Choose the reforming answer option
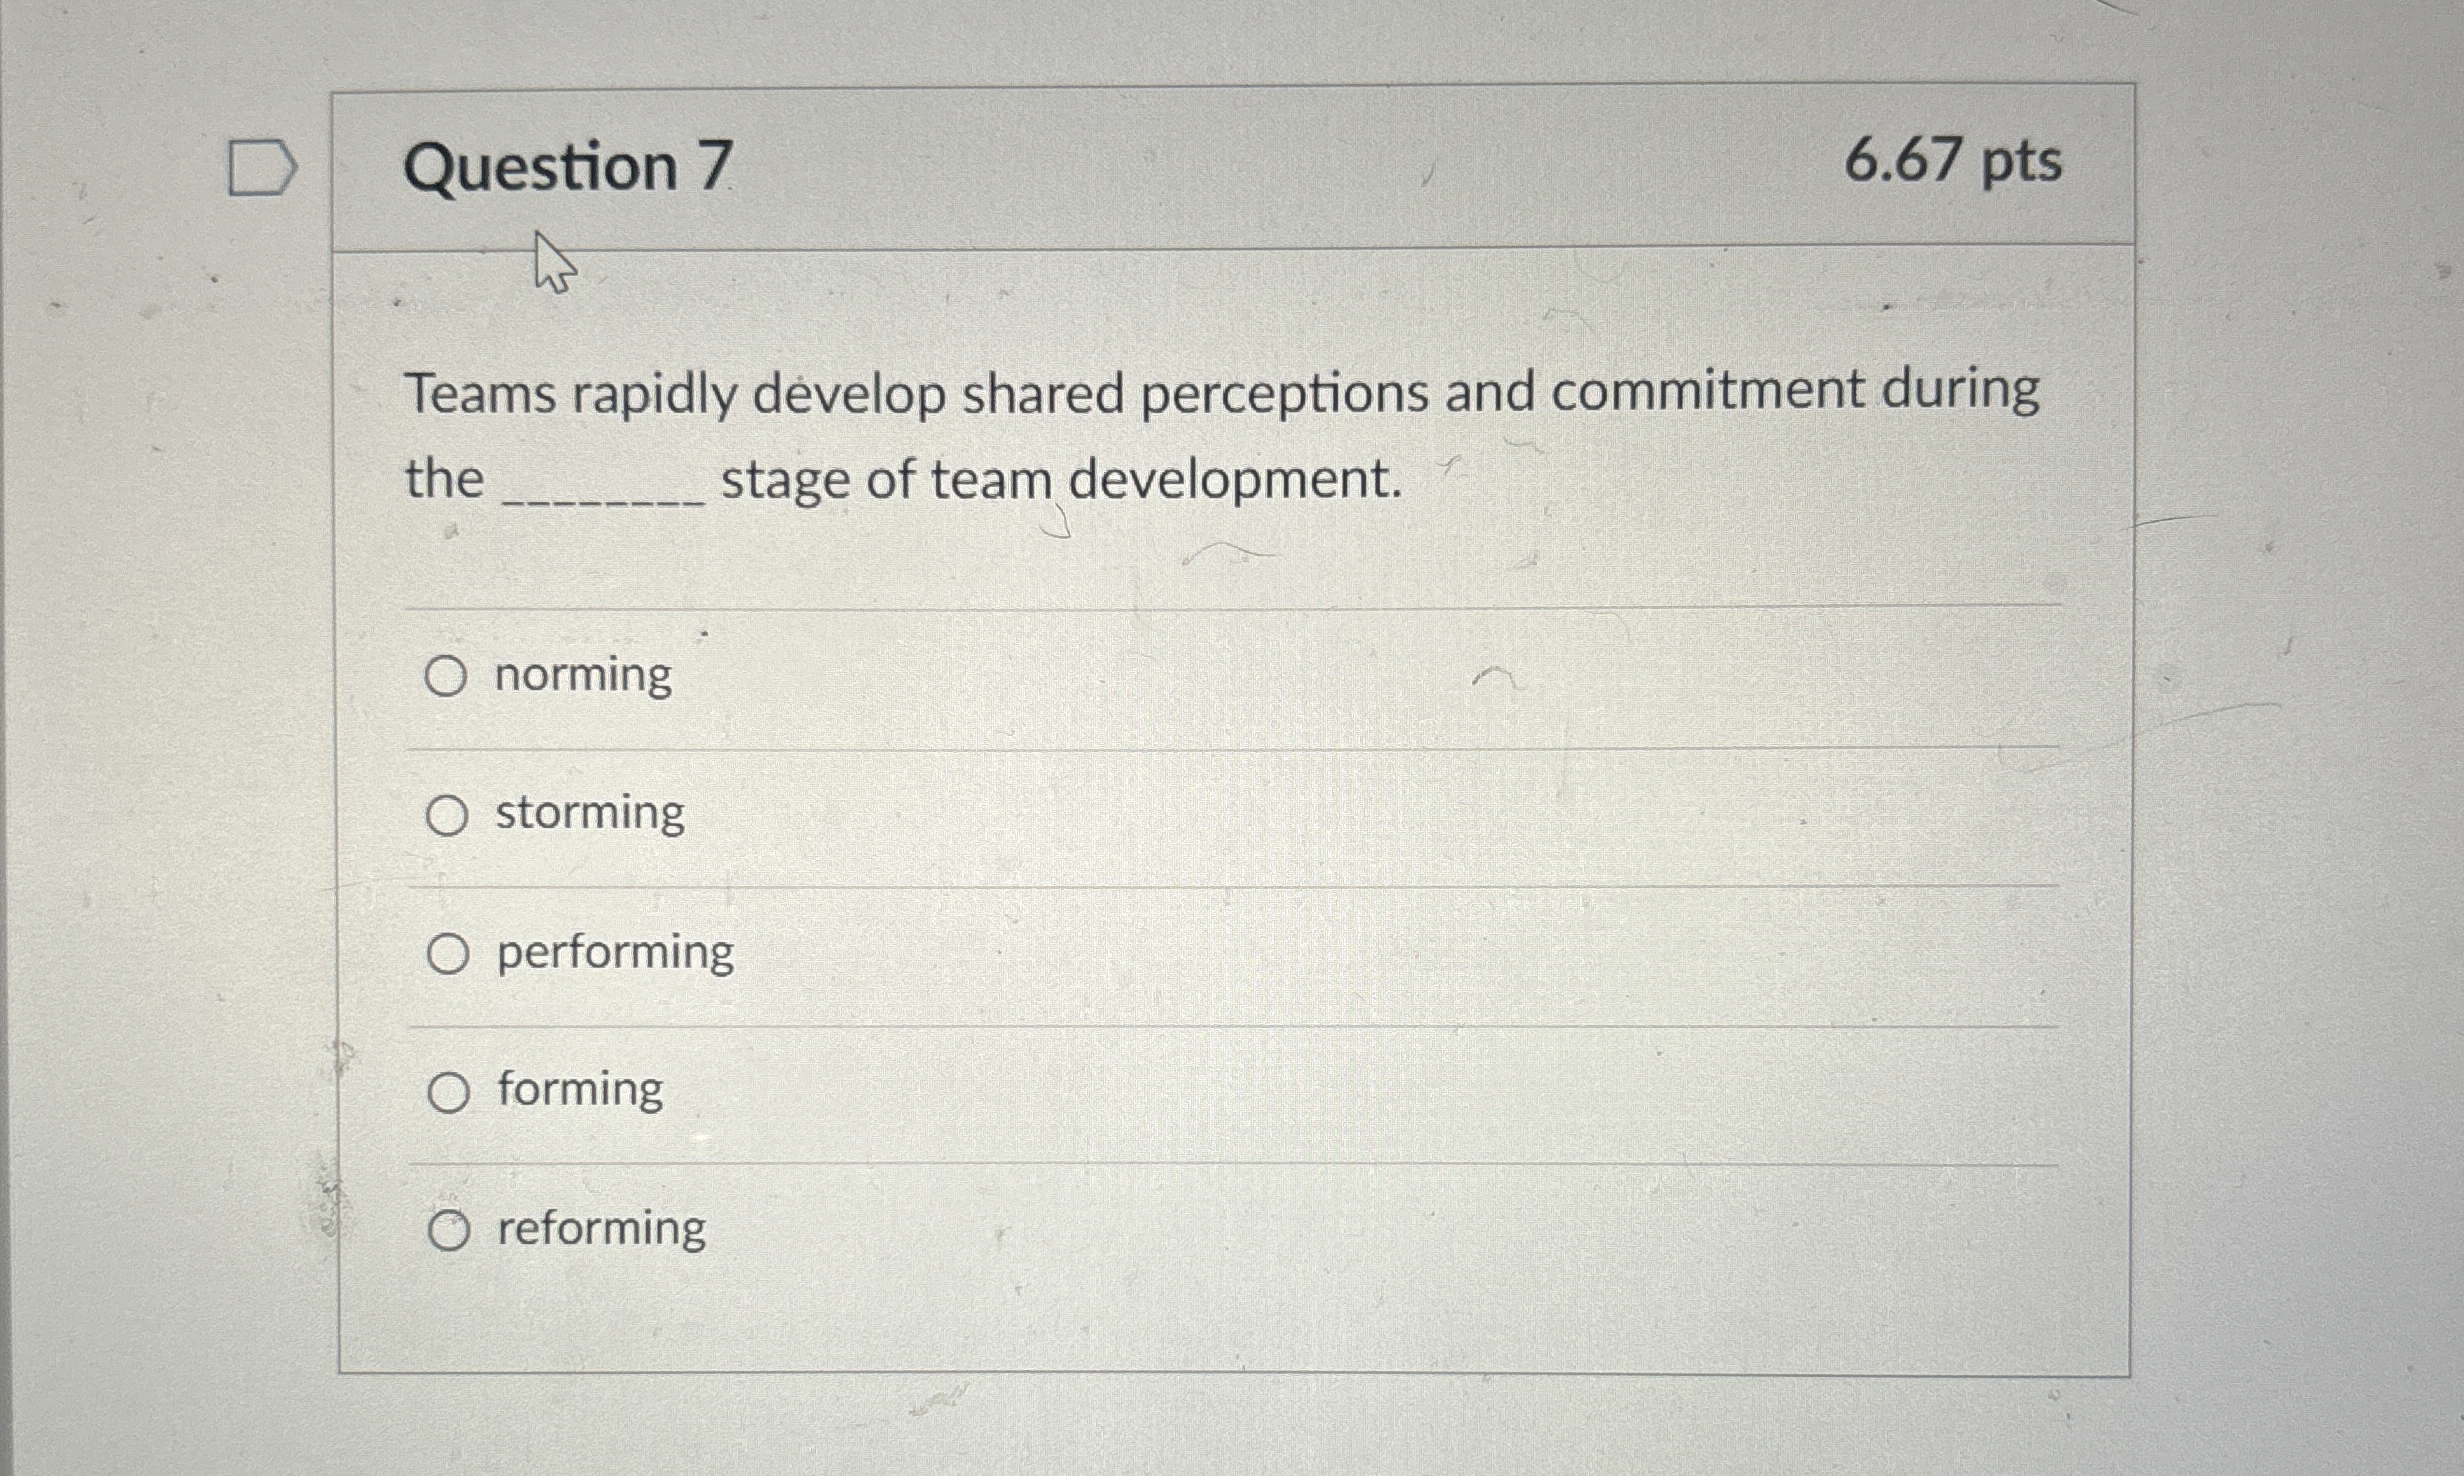Viewport: 2464px width, 1476px height. click(x=449, y=1227)
